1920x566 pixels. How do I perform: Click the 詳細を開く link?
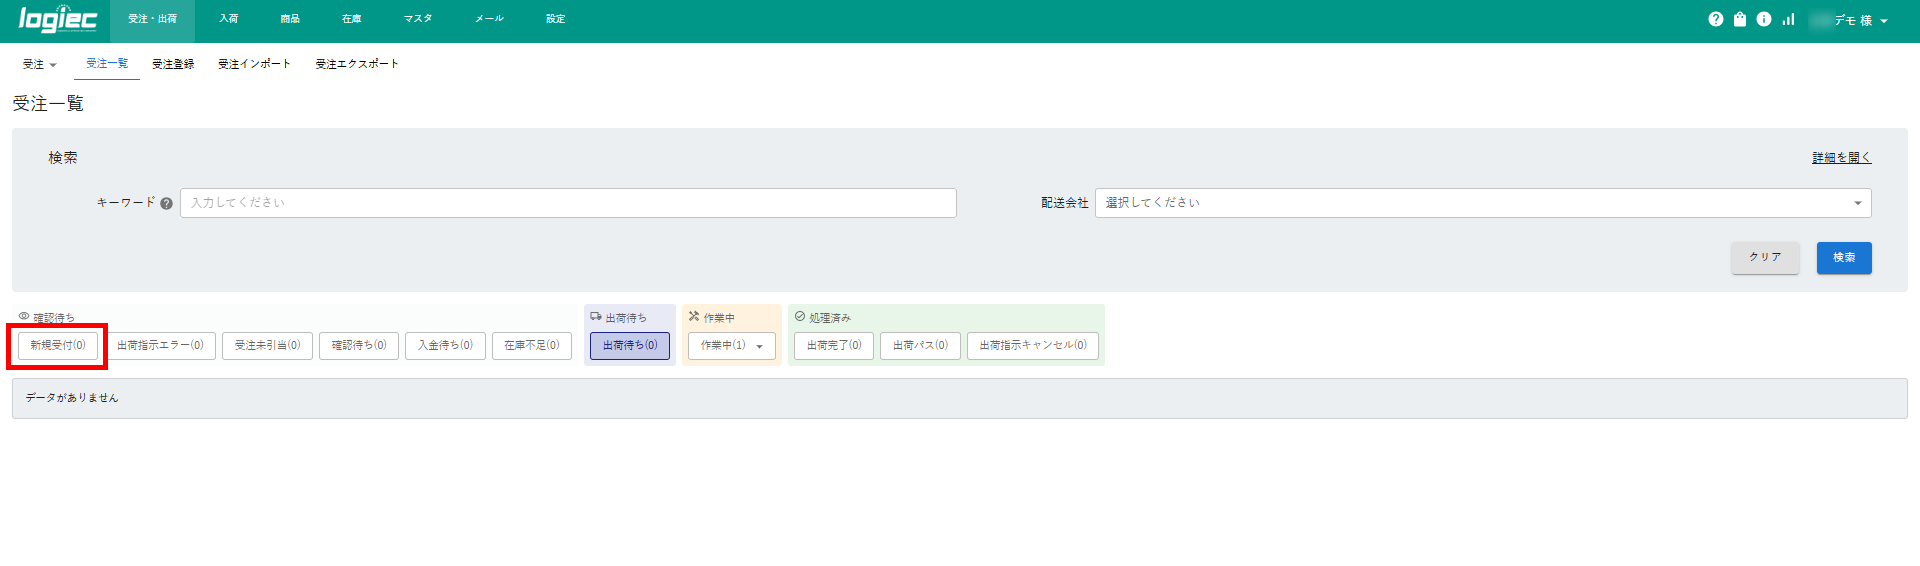click(1841, 158)
